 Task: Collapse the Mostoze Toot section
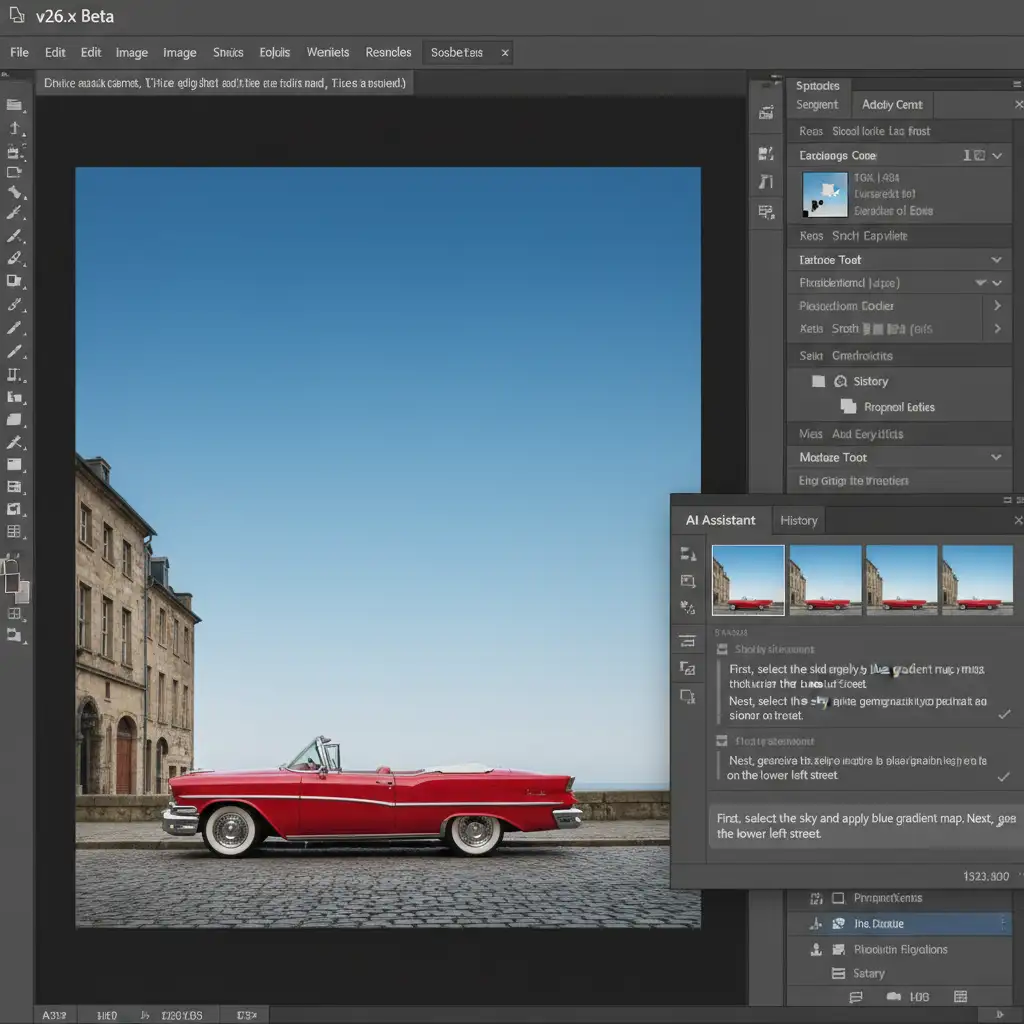(996, 457)
